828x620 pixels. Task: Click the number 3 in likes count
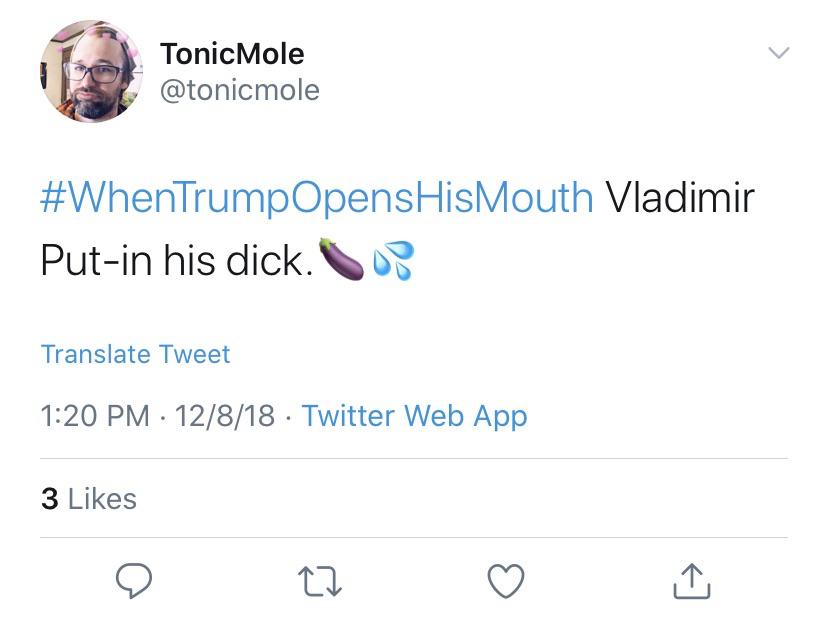click(x=49, y=498)
